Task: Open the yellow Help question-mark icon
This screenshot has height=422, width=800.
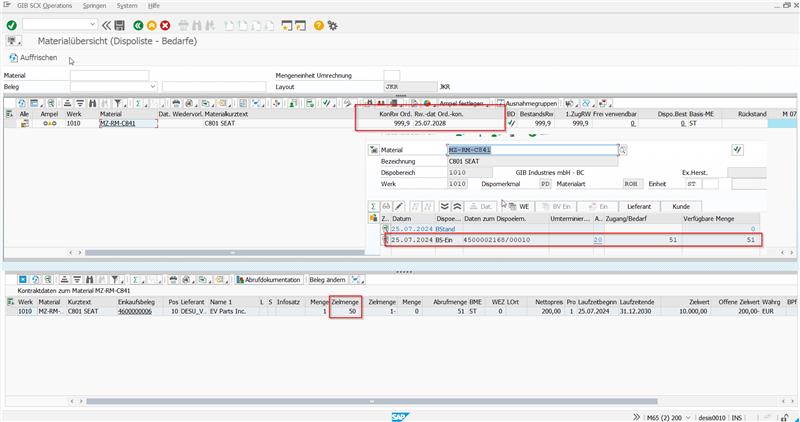Action: (x=319, y=24)
